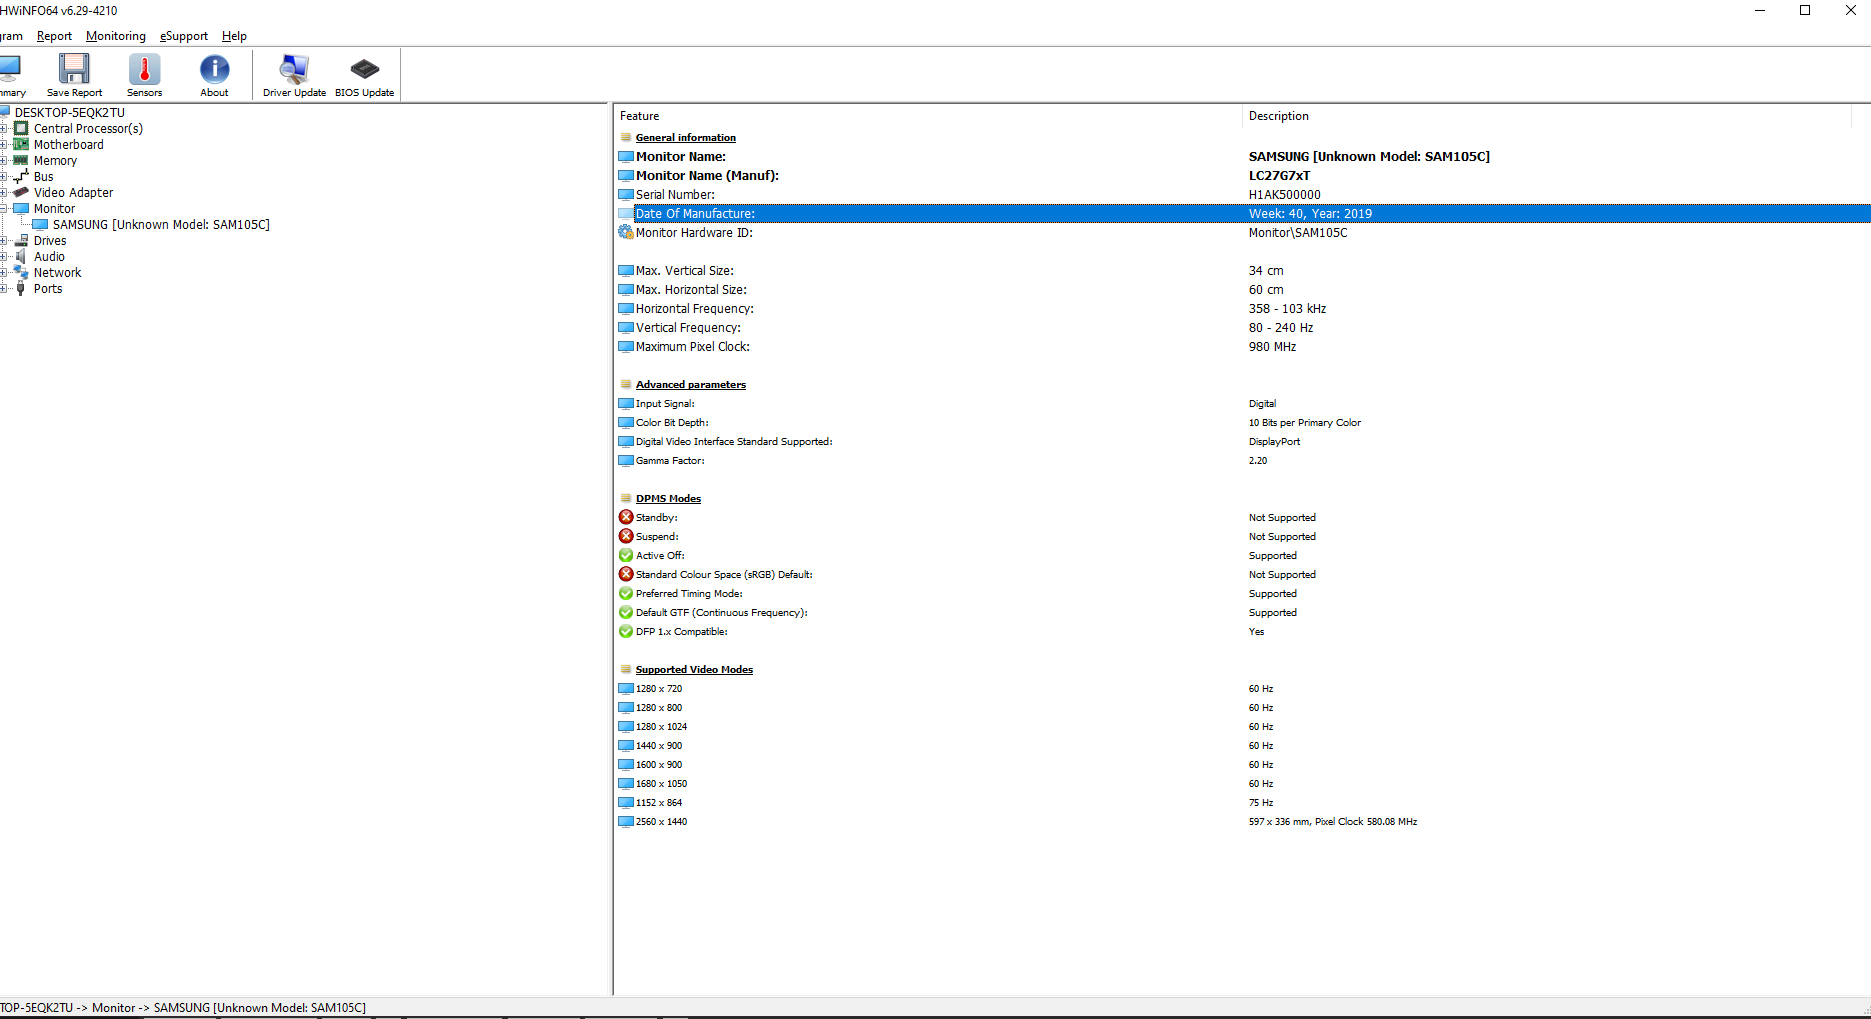The image size is (1871, 1019).
Task: Select the Network icon in tree
Action: [21, 272]
